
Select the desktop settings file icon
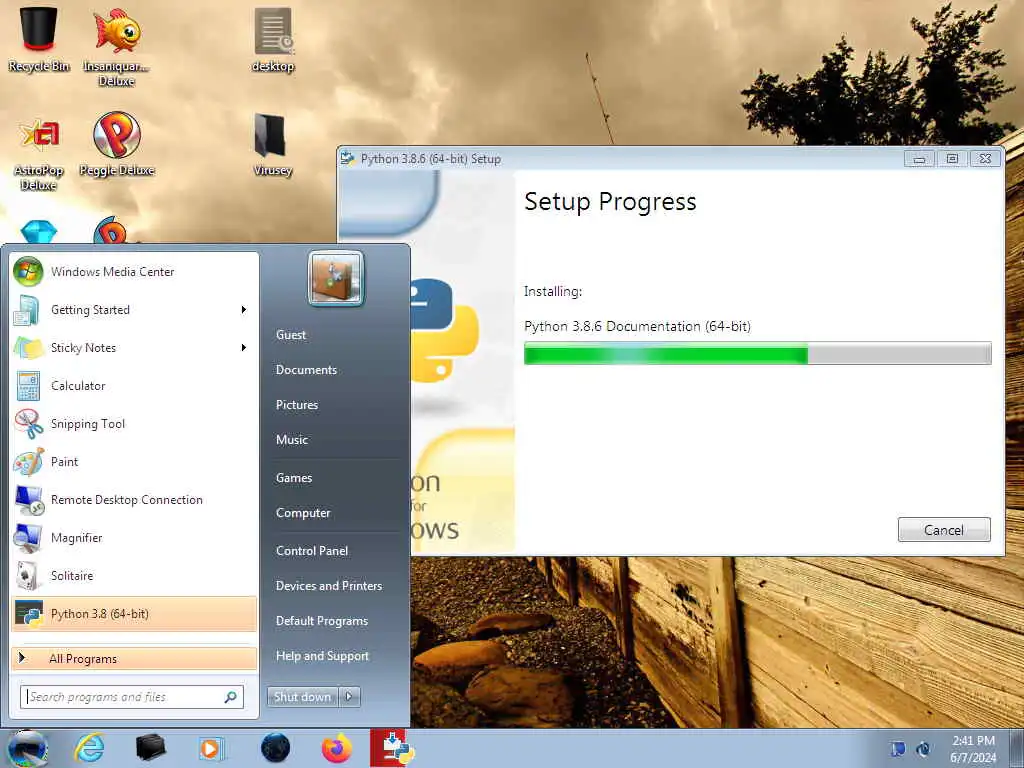pos(273,39)
